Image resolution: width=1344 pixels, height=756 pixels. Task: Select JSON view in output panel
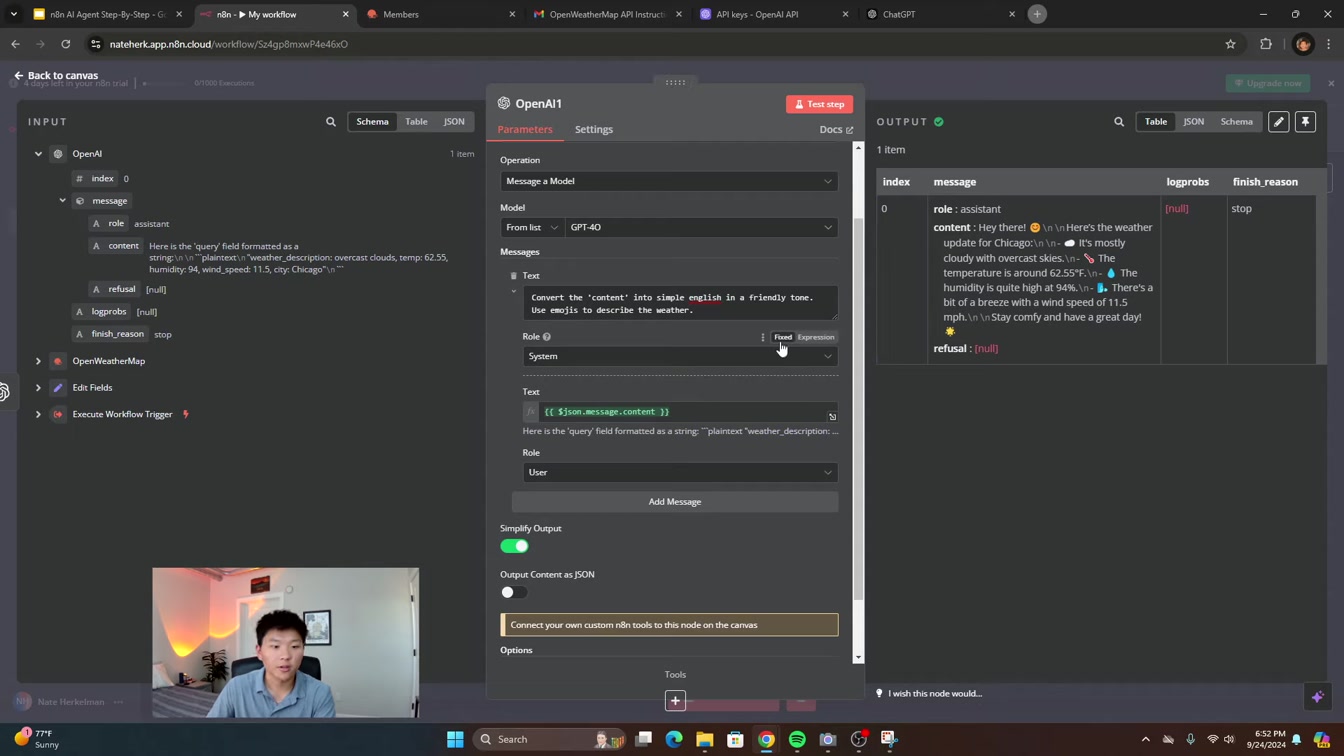1194,121
